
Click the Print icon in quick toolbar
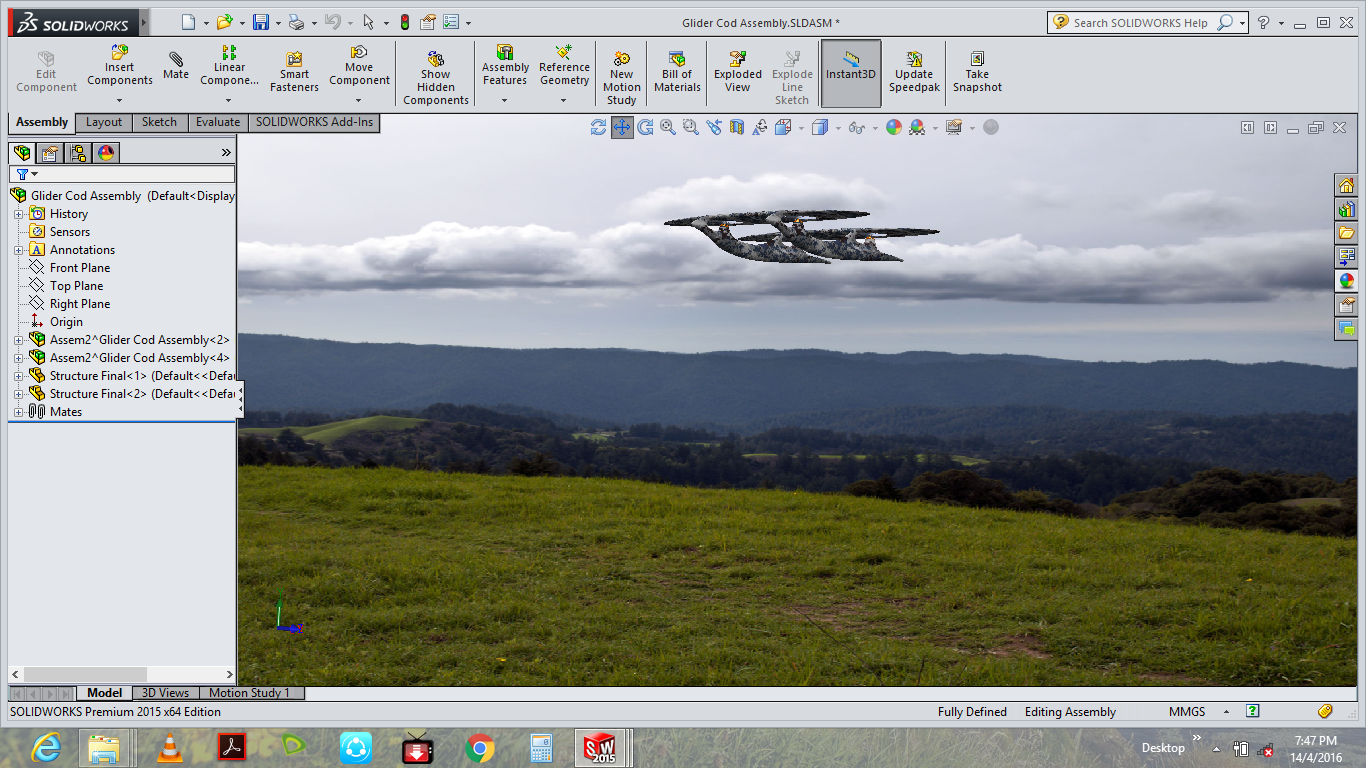point(296,22)
